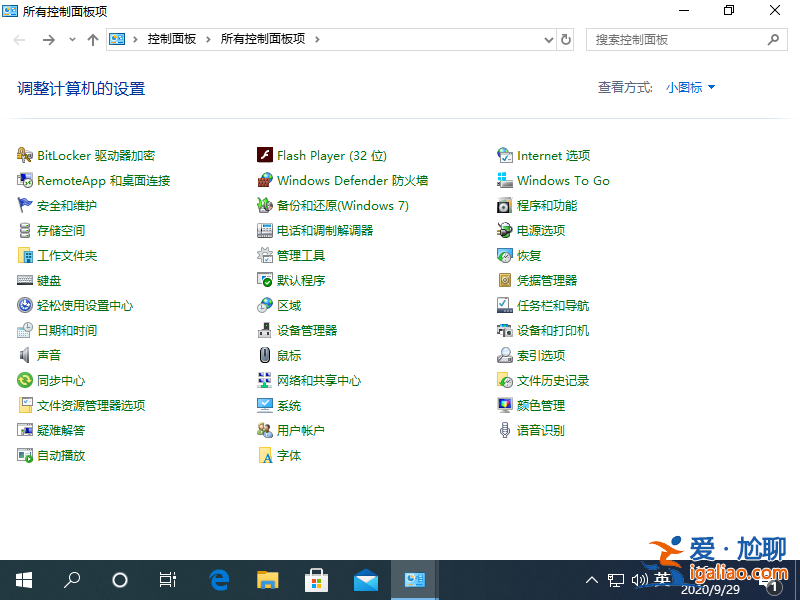Open the address bar history dropdown

tap(547, 39)
